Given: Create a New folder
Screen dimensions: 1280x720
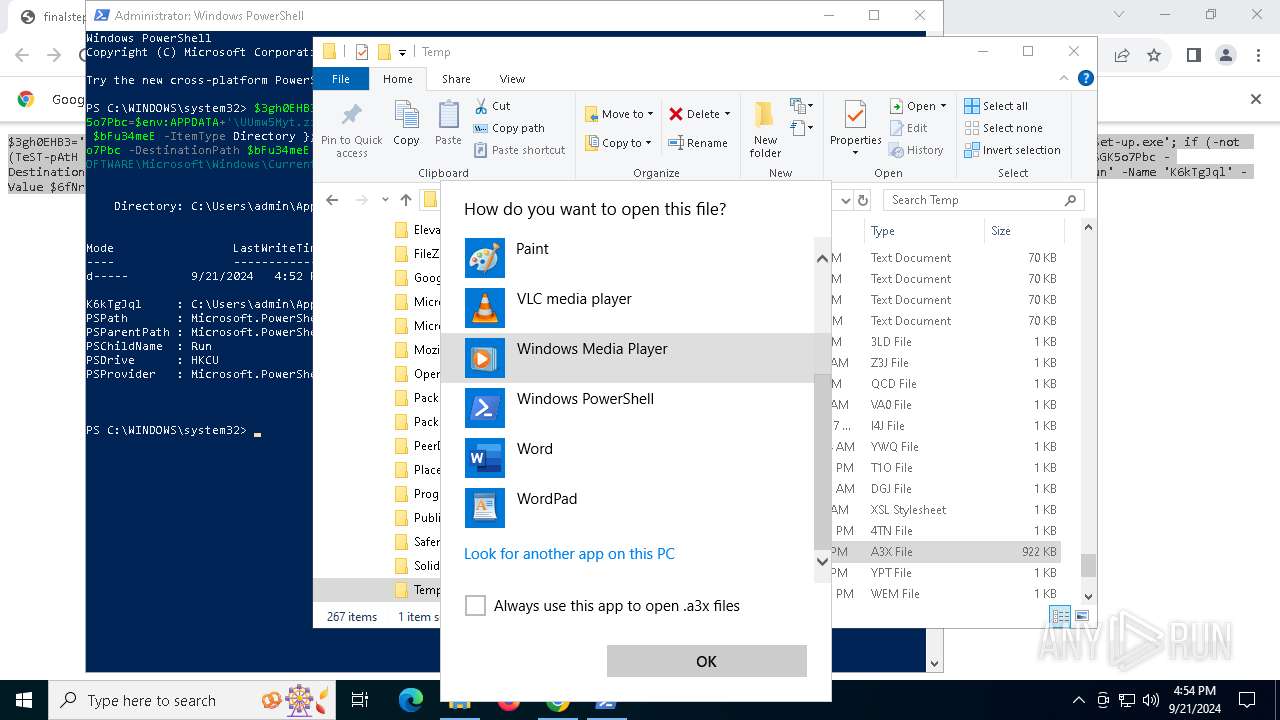Looking at the screenshot, I should (765, 129).
